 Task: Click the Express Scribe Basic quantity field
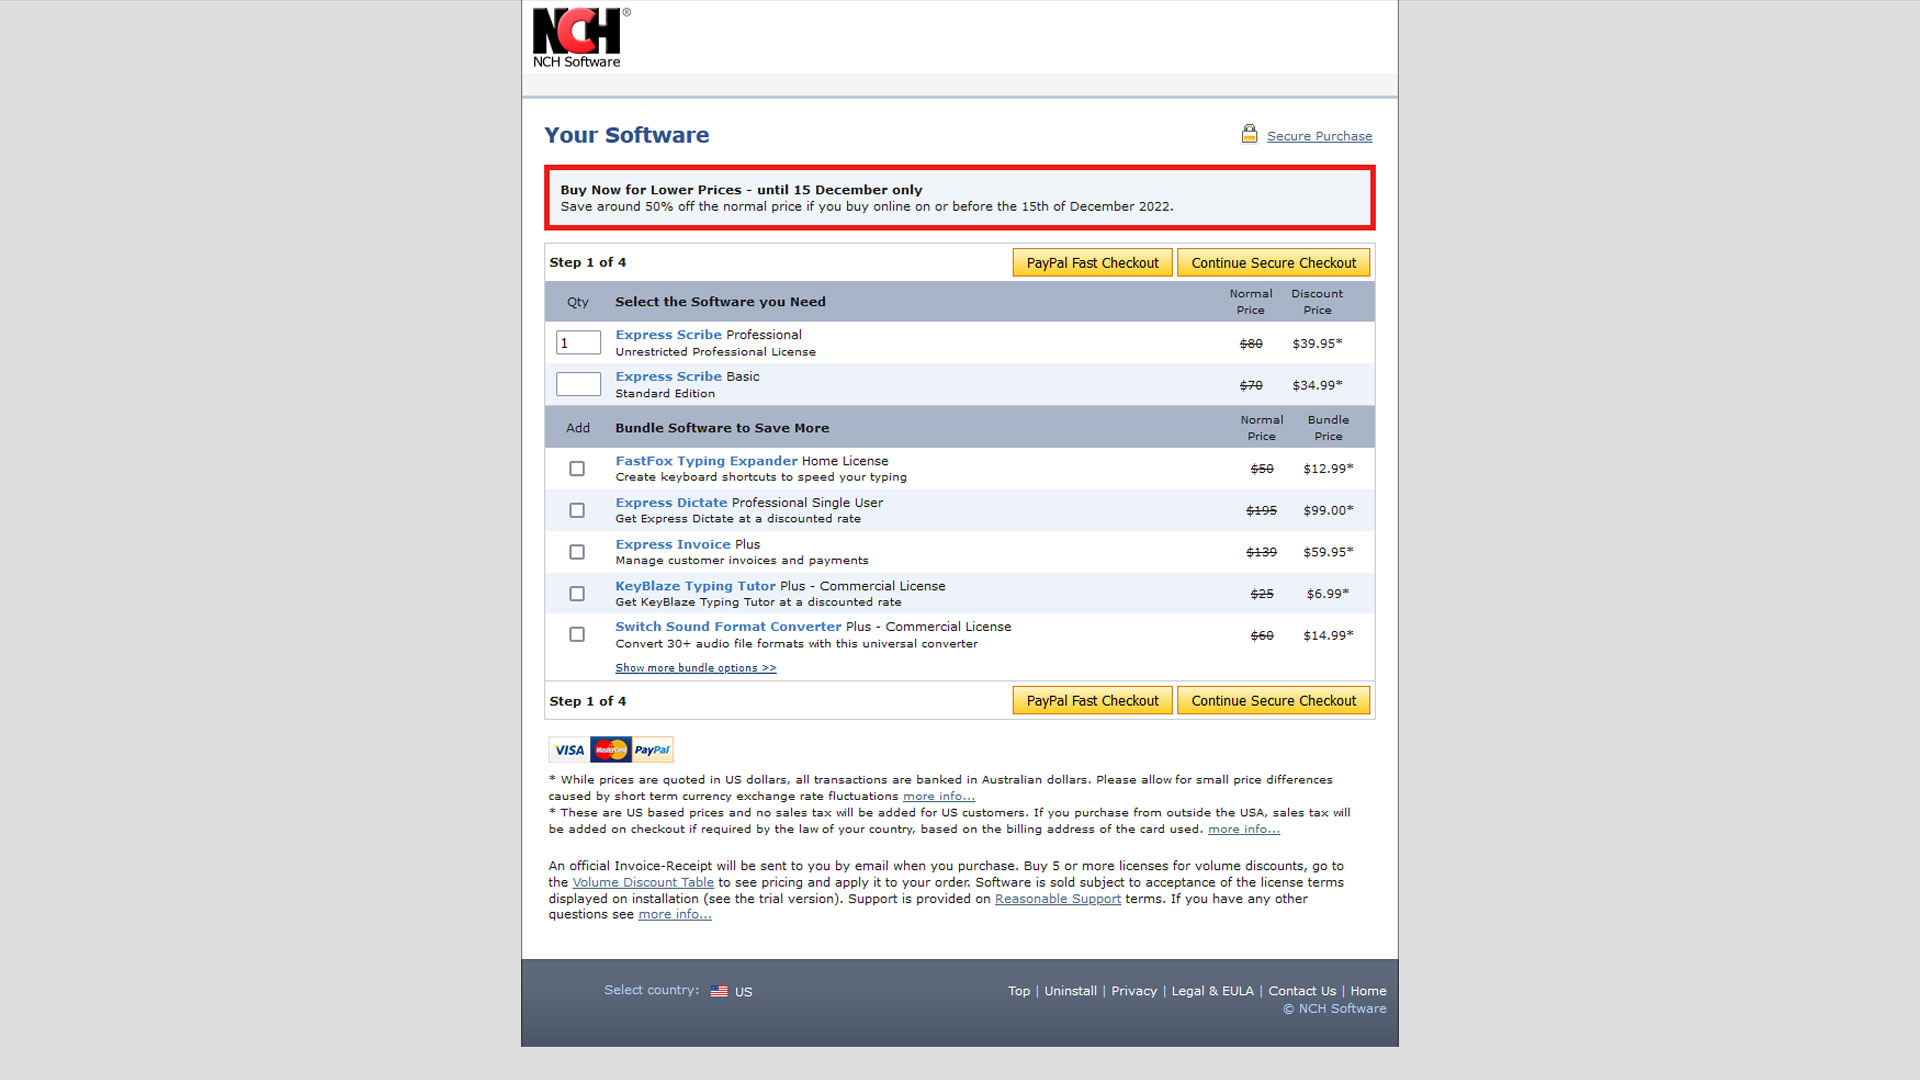[x=578, y=384]
